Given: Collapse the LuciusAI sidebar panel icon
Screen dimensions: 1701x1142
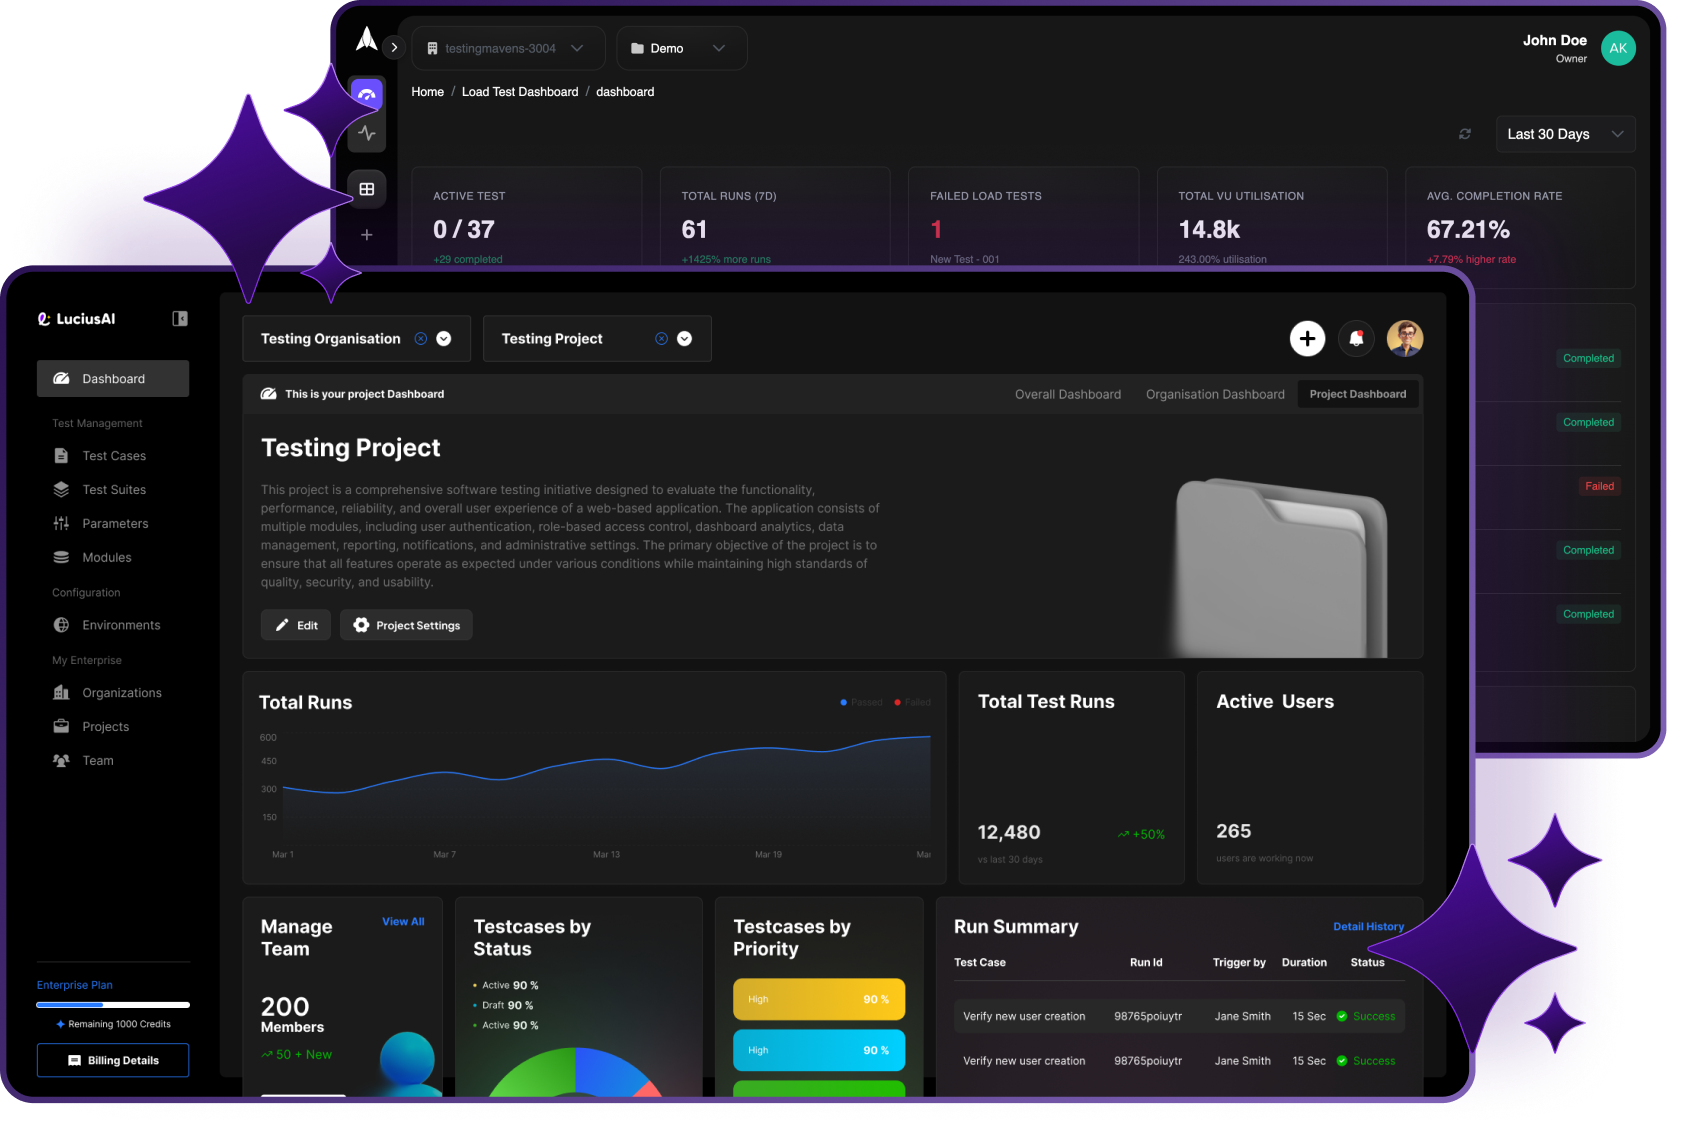Looking at the screenshot, I should 180,319.
